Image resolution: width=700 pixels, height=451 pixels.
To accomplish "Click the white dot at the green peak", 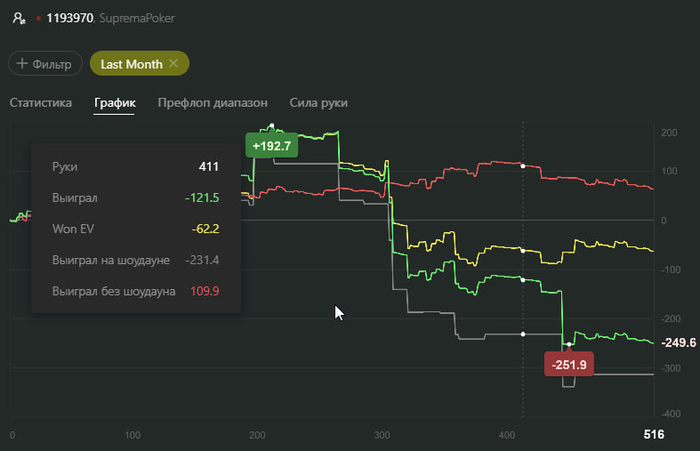I will (x=272, y=126).
